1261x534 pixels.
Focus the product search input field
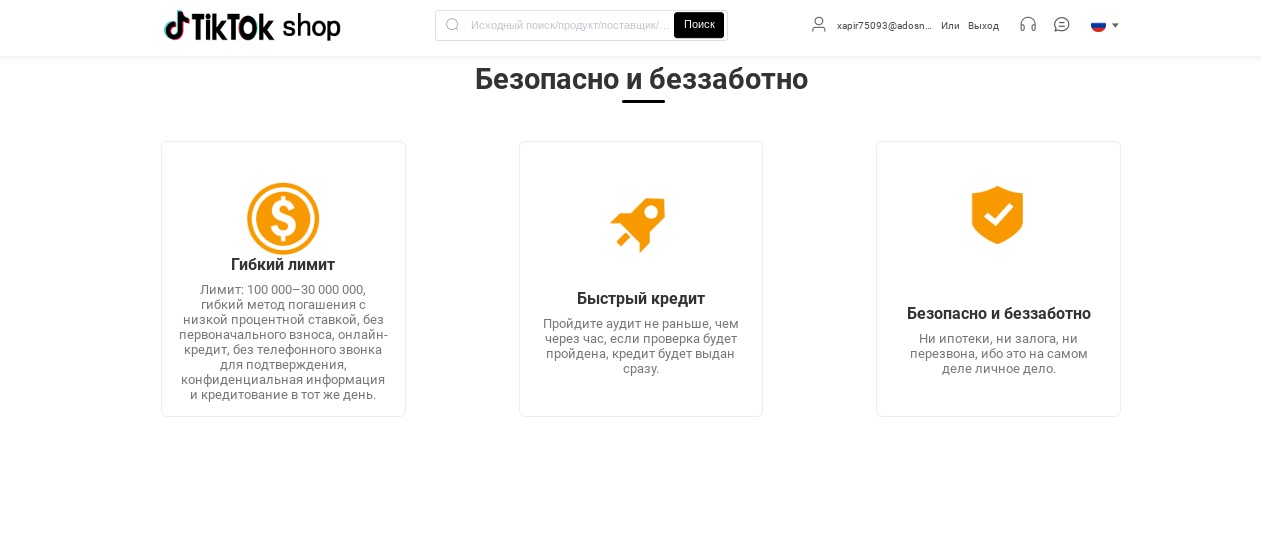tap(570, 25)
